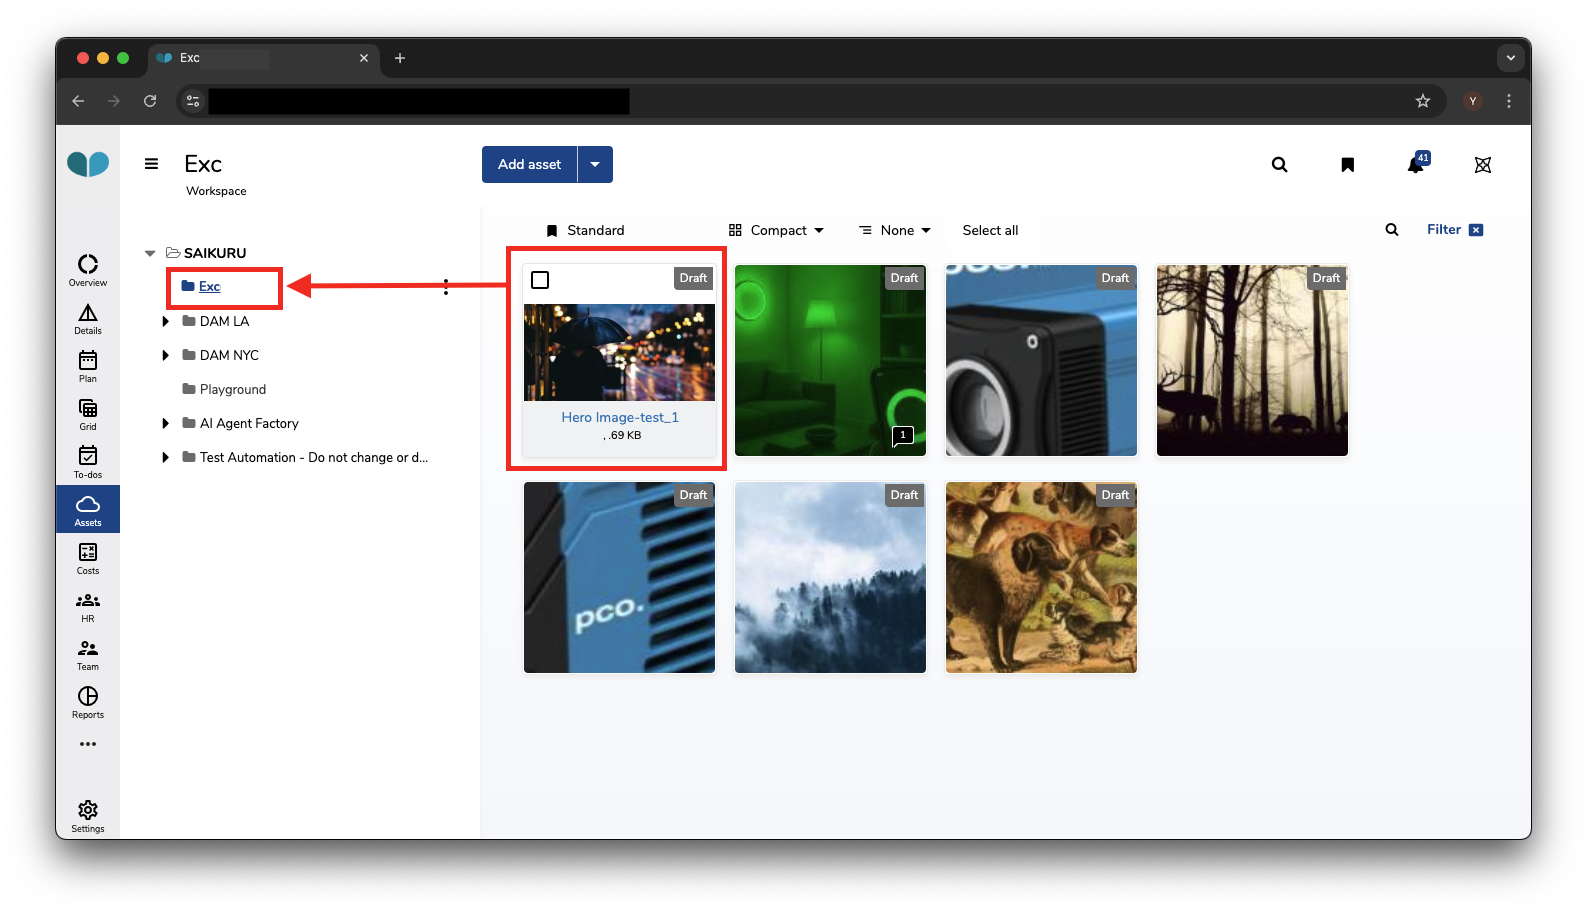Select the Assets sidebar item
Viewport: 1587px width, 913px height.
pyautogui.click(x=88, y=510)
